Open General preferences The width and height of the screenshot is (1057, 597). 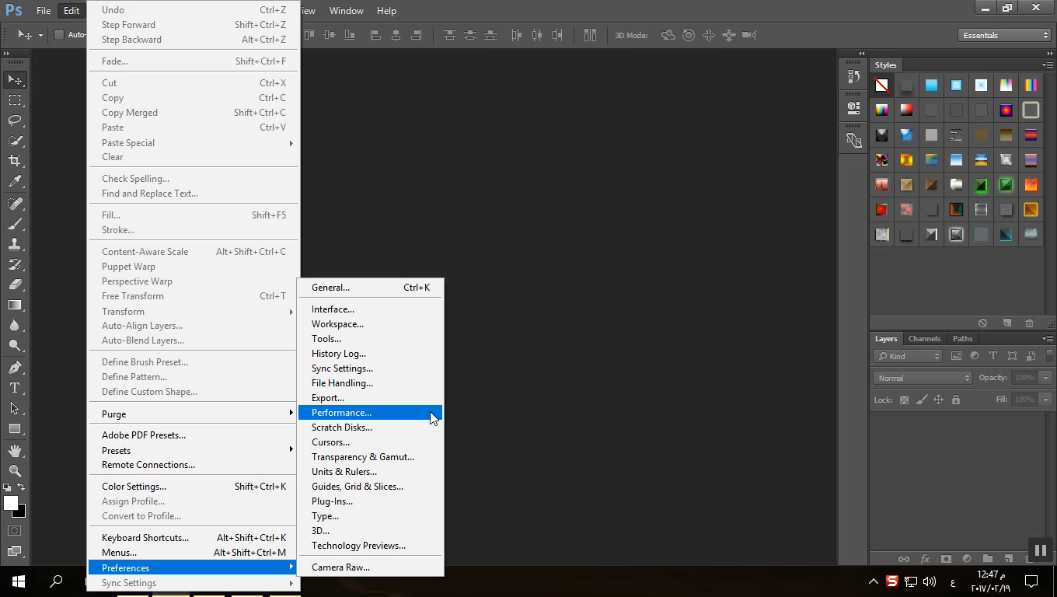click(x=370, y=287)
